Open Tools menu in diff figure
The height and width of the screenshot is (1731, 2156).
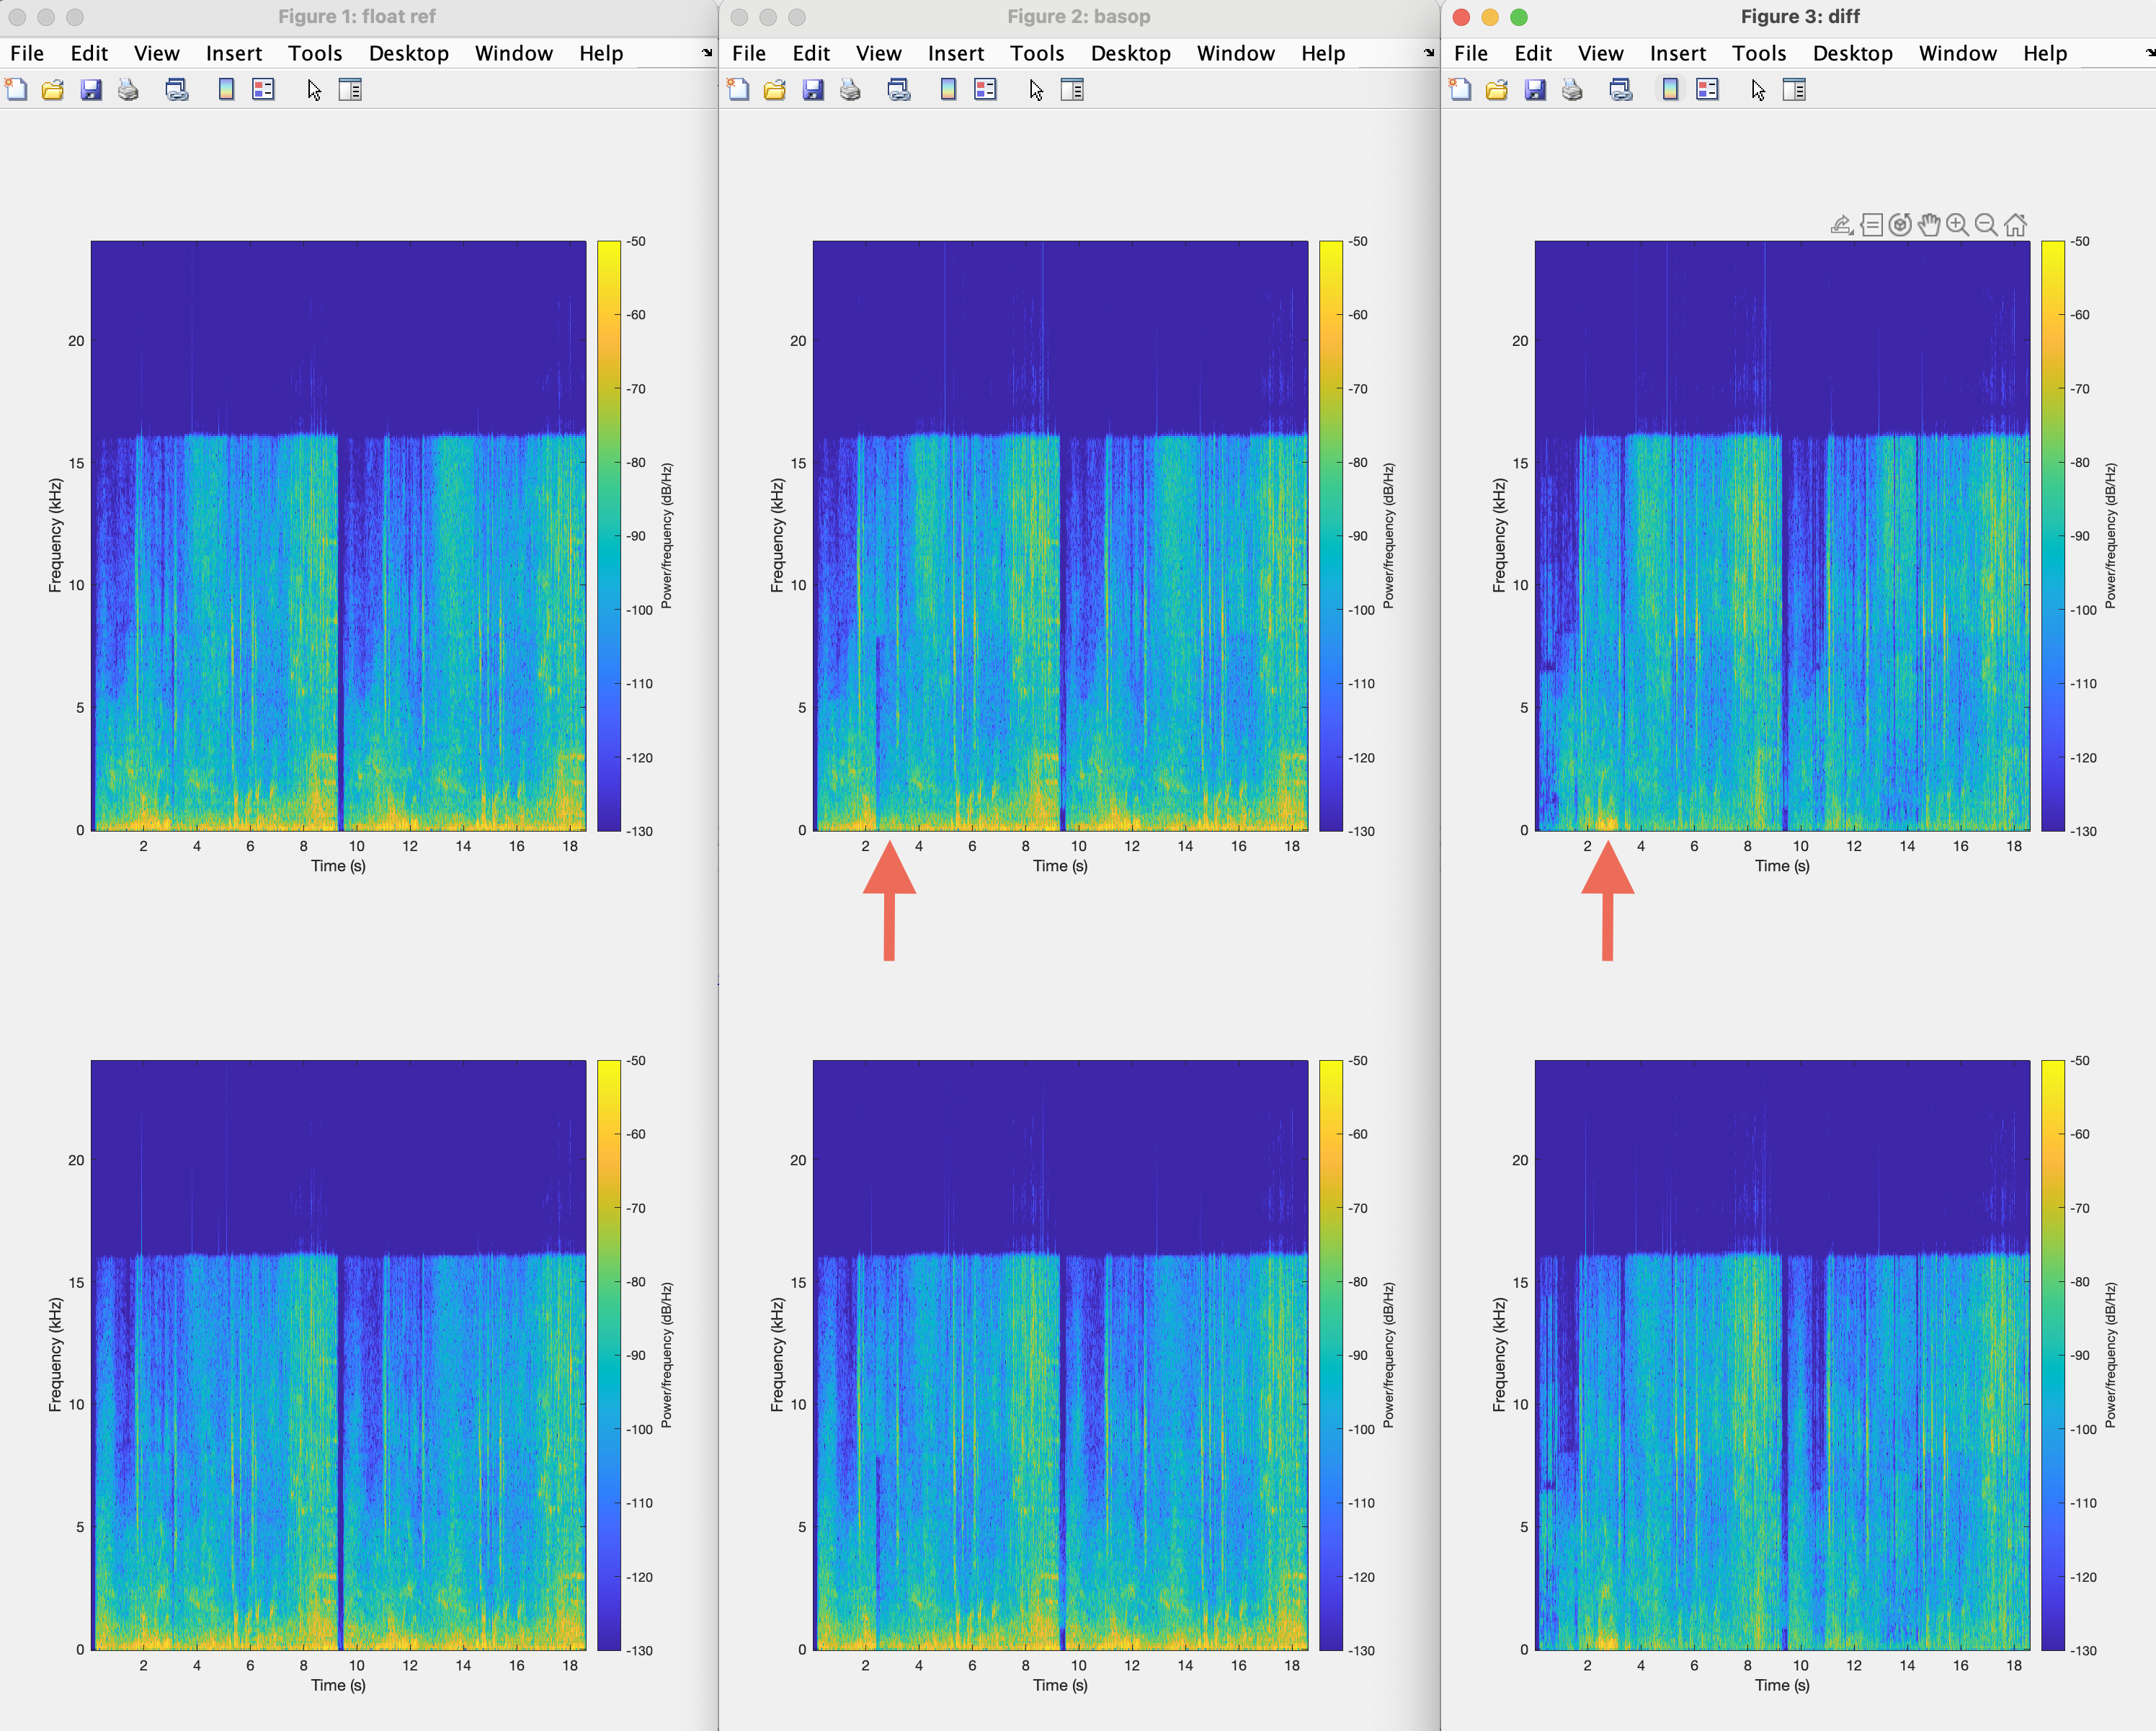pos(1758,53)
